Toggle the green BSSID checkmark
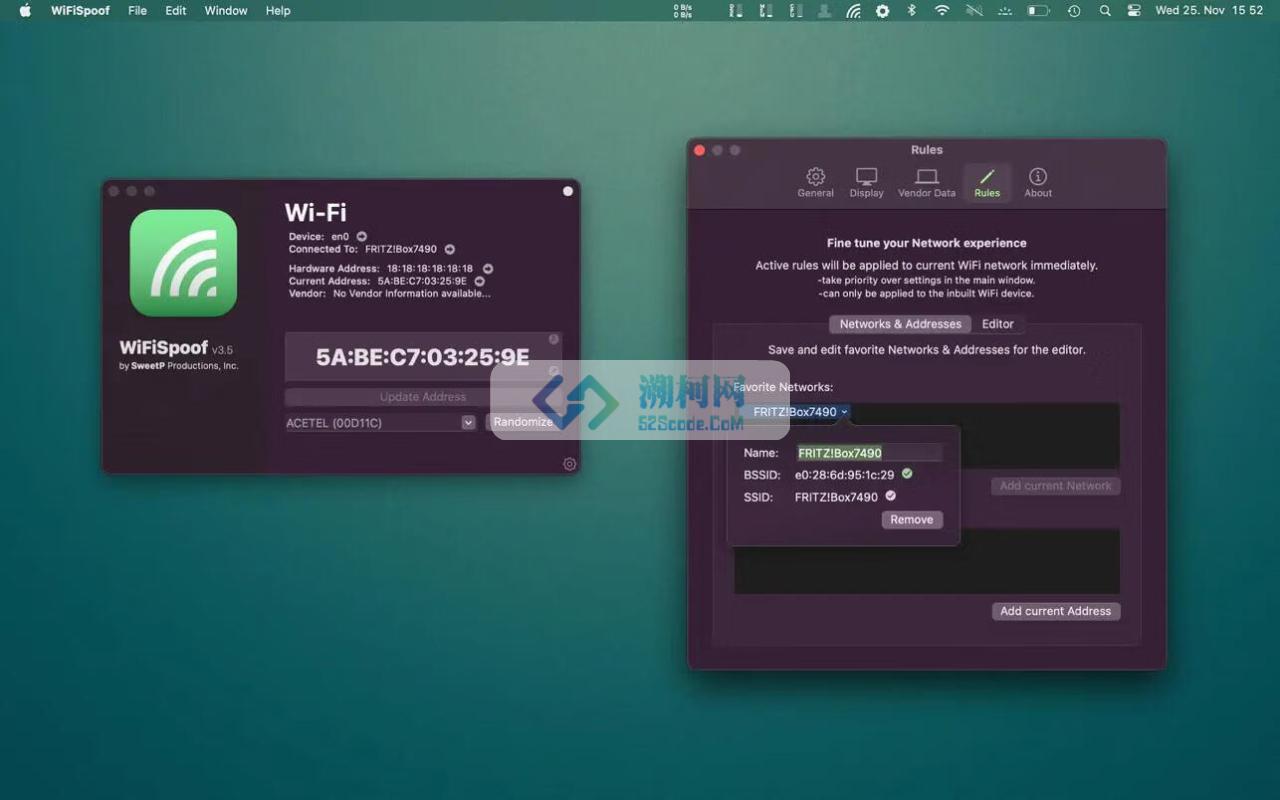Screen dimensions: 1280x800 point(907,474)
